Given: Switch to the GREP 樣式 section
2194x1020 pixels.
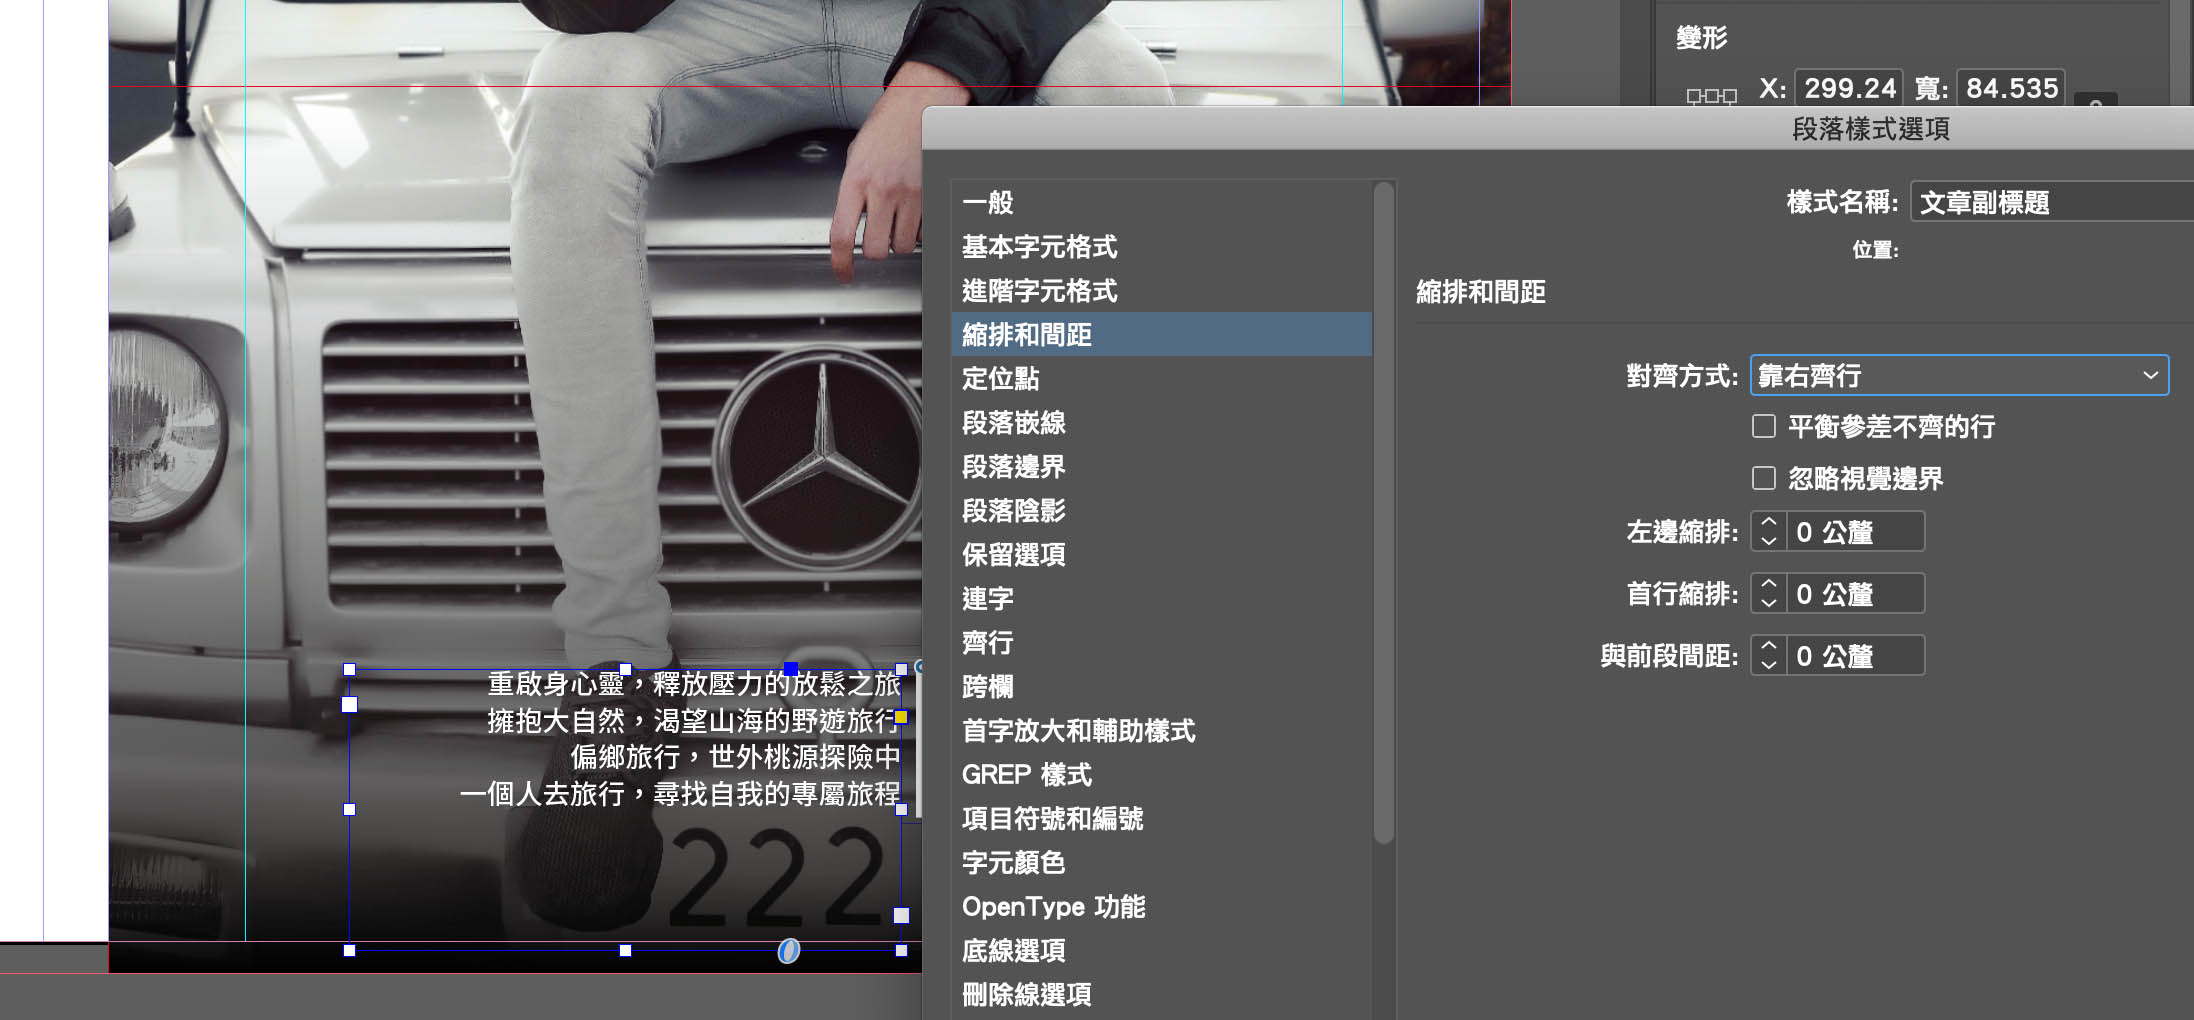Looking at the screenshot, I should pos(1026,775).
